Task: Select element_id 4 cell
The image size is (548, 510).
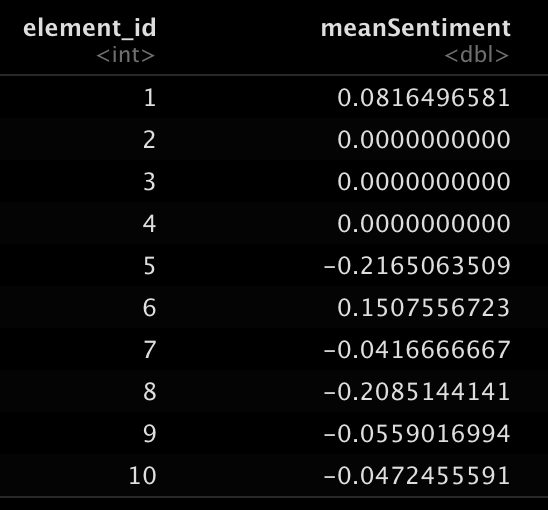Action: (x=149, y=224)
